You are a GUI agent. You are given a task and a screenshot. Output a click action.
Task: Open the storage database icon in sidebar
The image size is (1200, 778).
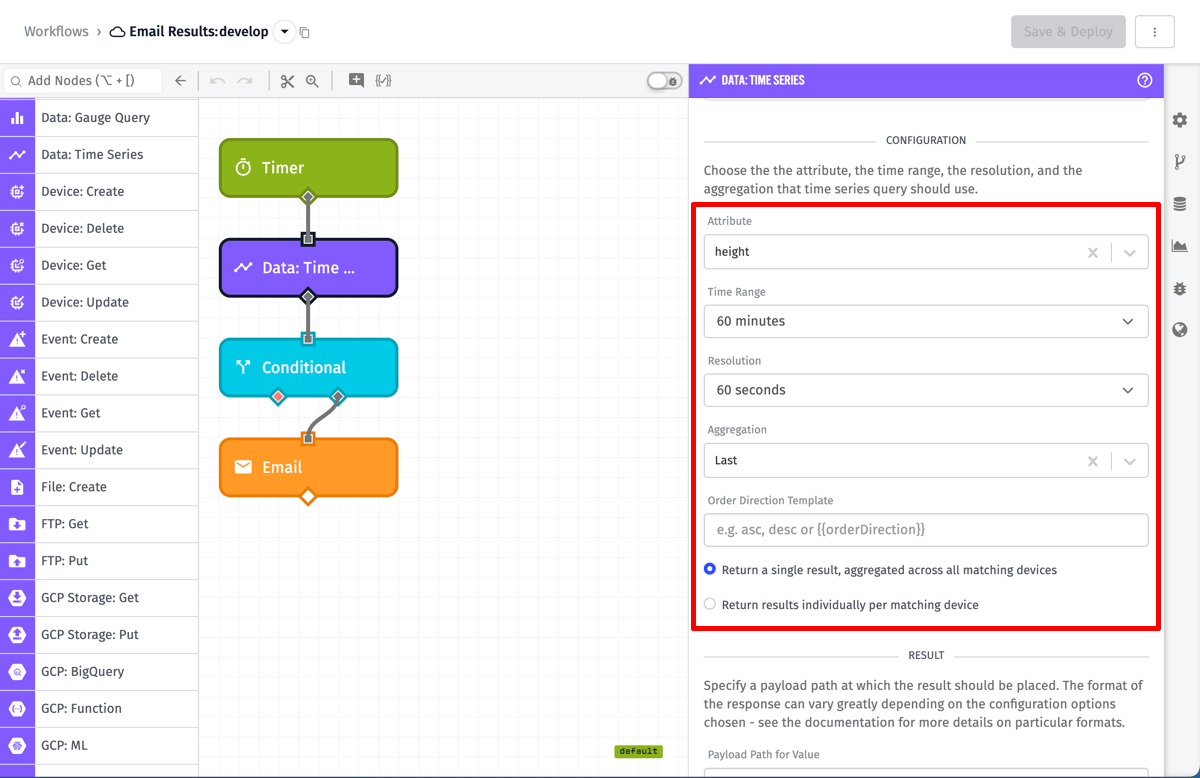(x=1180, y=204)
